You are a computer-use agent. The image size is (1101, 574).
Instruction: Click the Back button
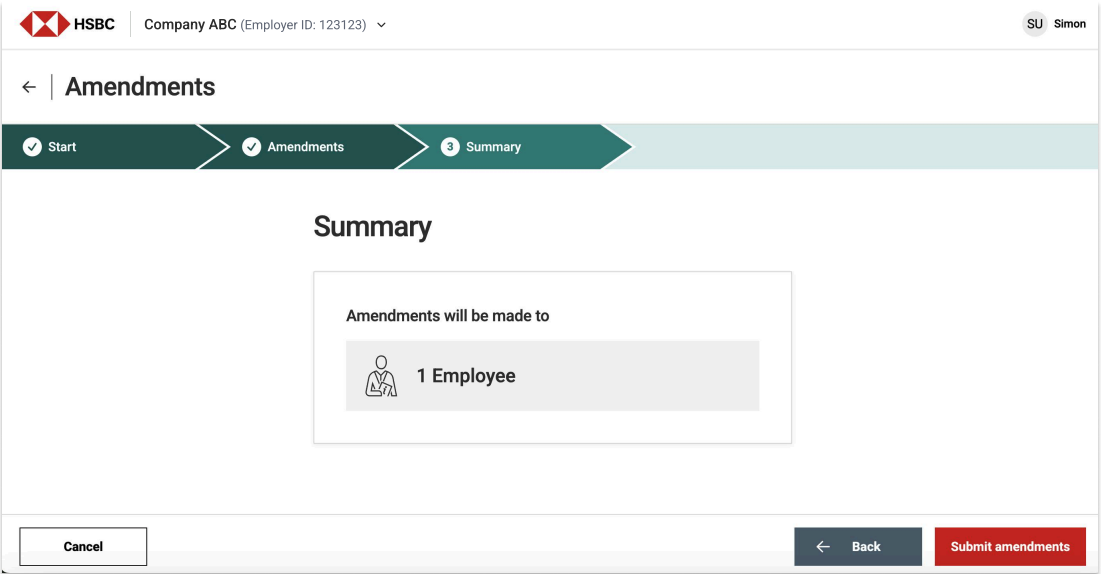[858, 547]
